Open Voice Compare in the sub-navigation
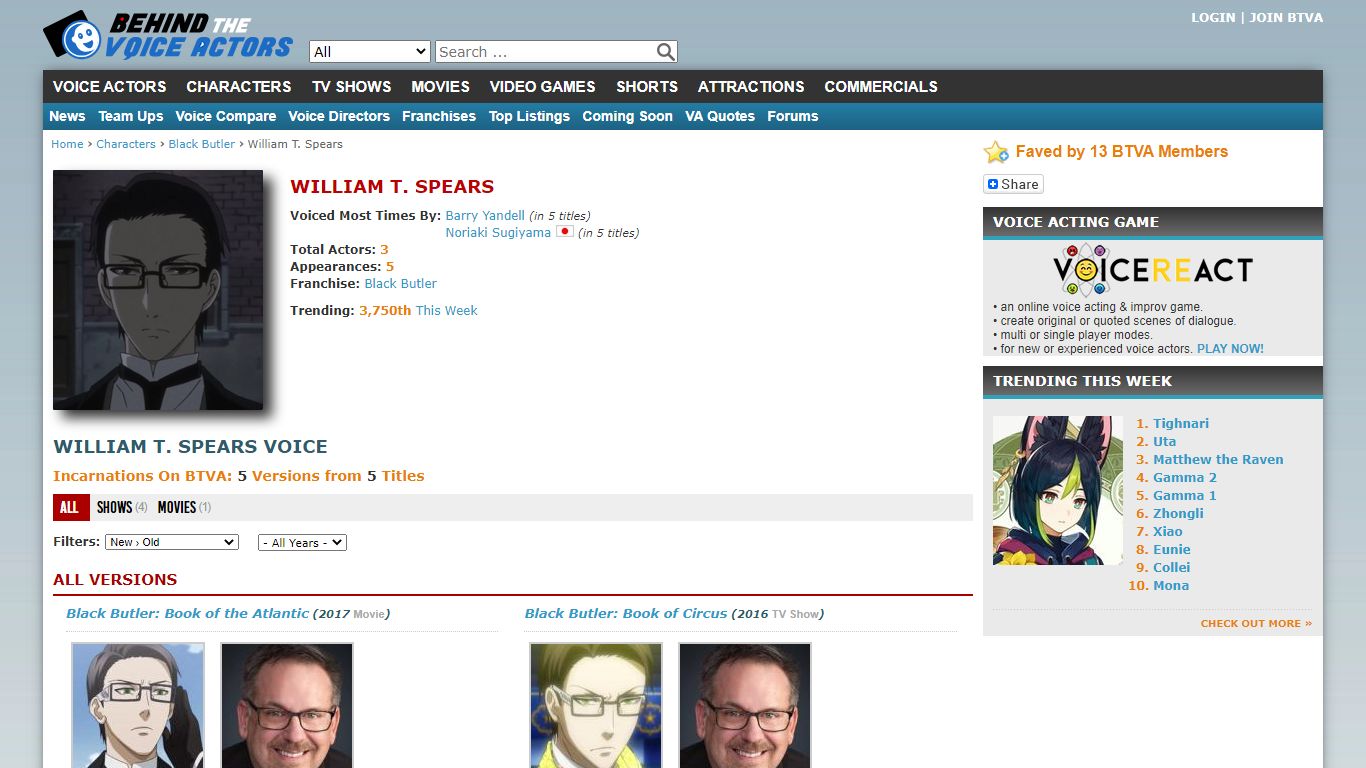This screenshot has width=1366, height=768. point(226,116)
